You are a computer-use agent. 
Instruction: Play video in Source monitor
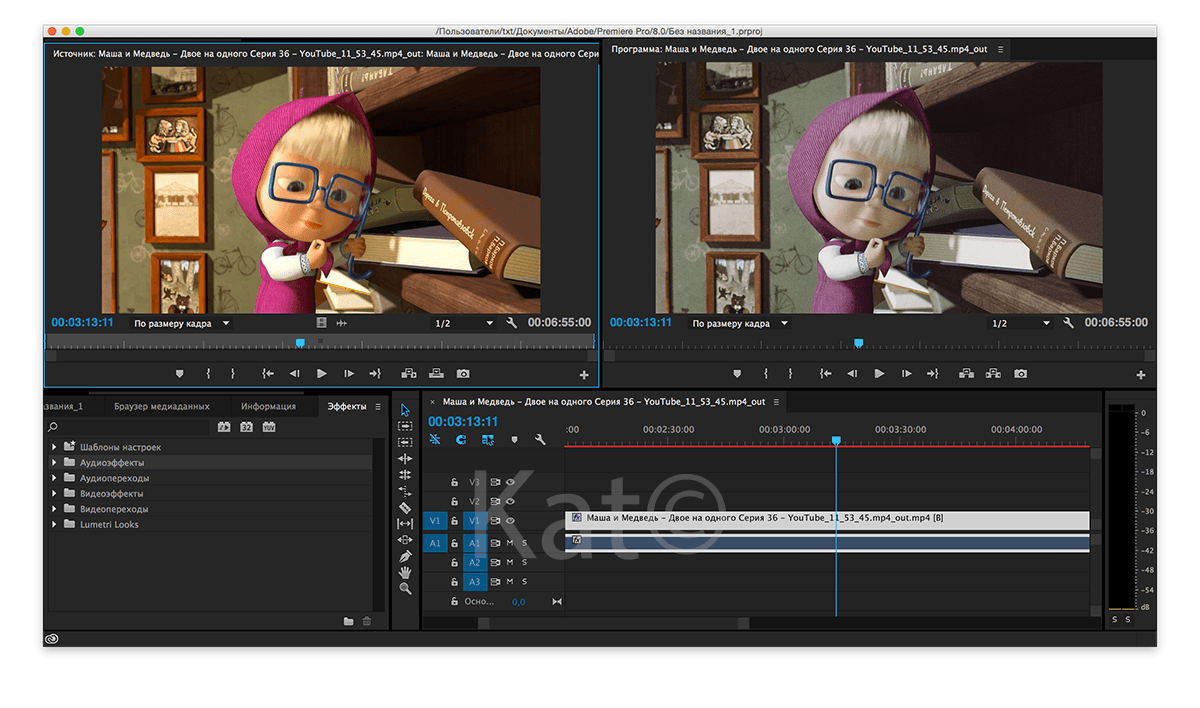pos(322,373)
